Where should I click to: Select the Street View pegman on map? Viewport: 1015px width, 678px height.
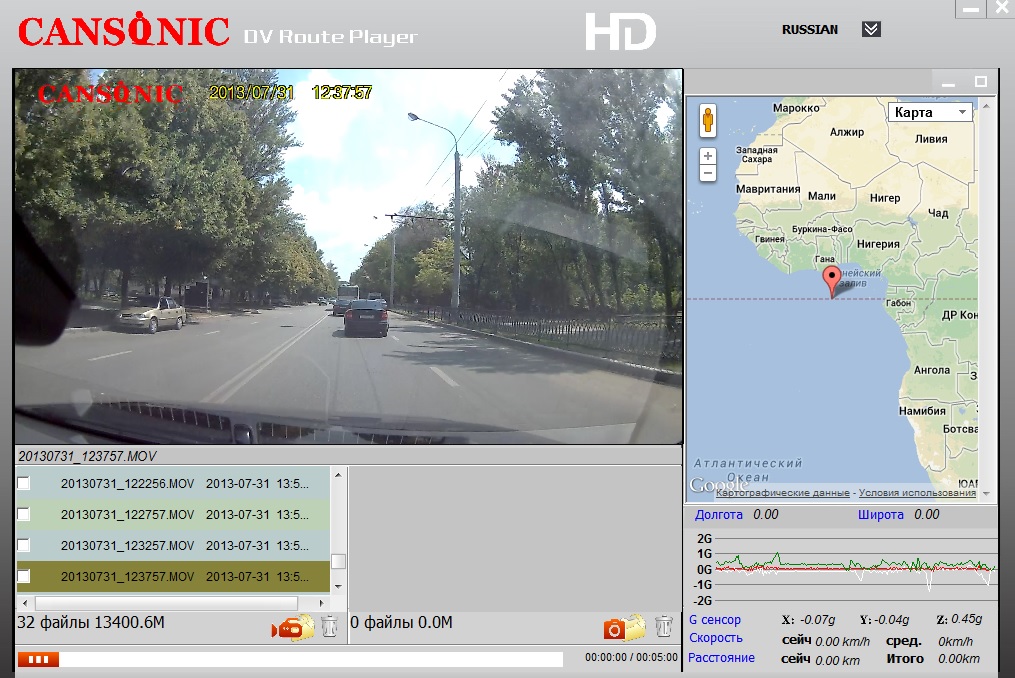click(708, 120)
